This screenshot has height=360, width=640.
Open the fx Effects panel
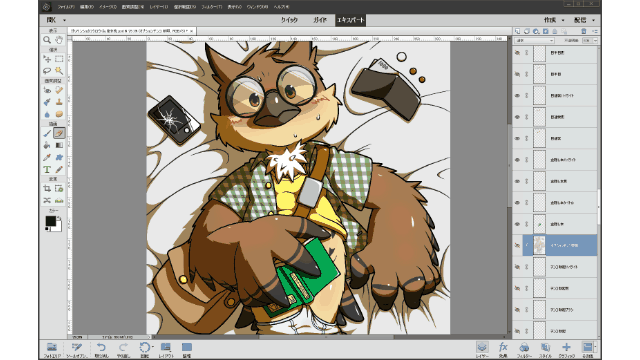503,349
